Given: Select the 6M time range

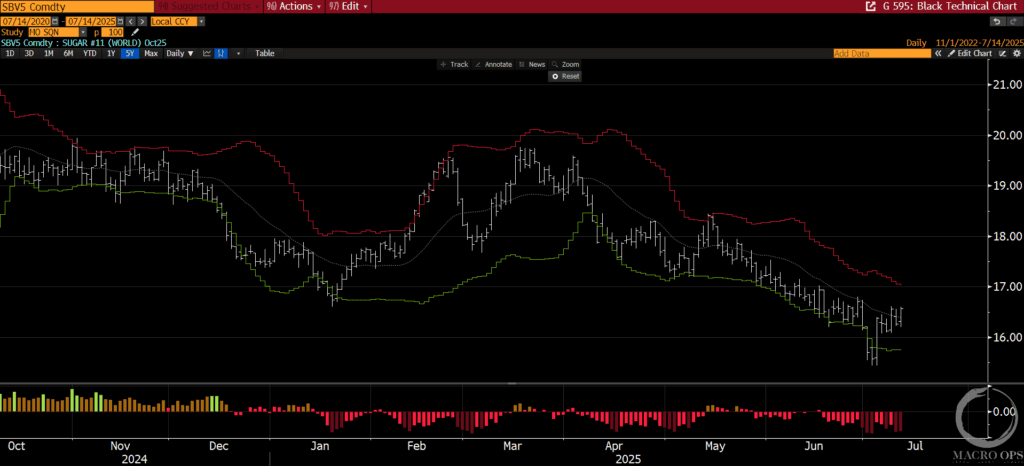Looking at the screenshot, I should (x=68, y=54).
